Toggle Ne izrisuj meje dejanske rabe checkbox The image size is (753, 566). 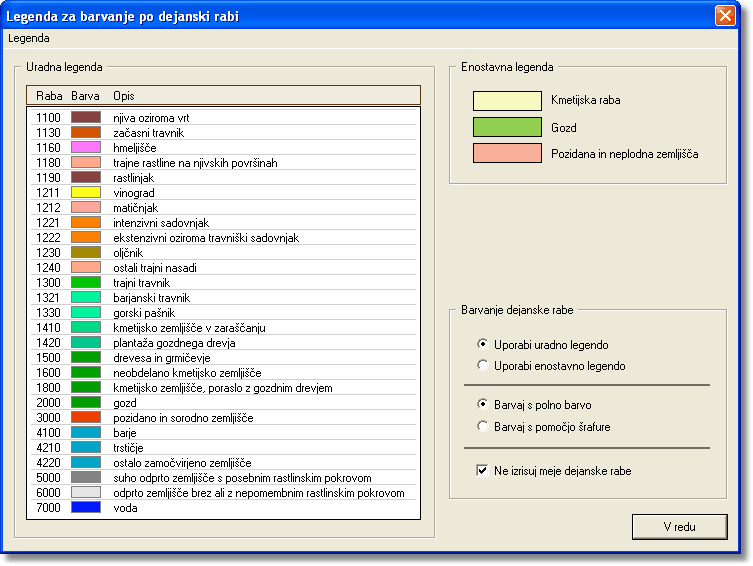[x=484, y=470]
